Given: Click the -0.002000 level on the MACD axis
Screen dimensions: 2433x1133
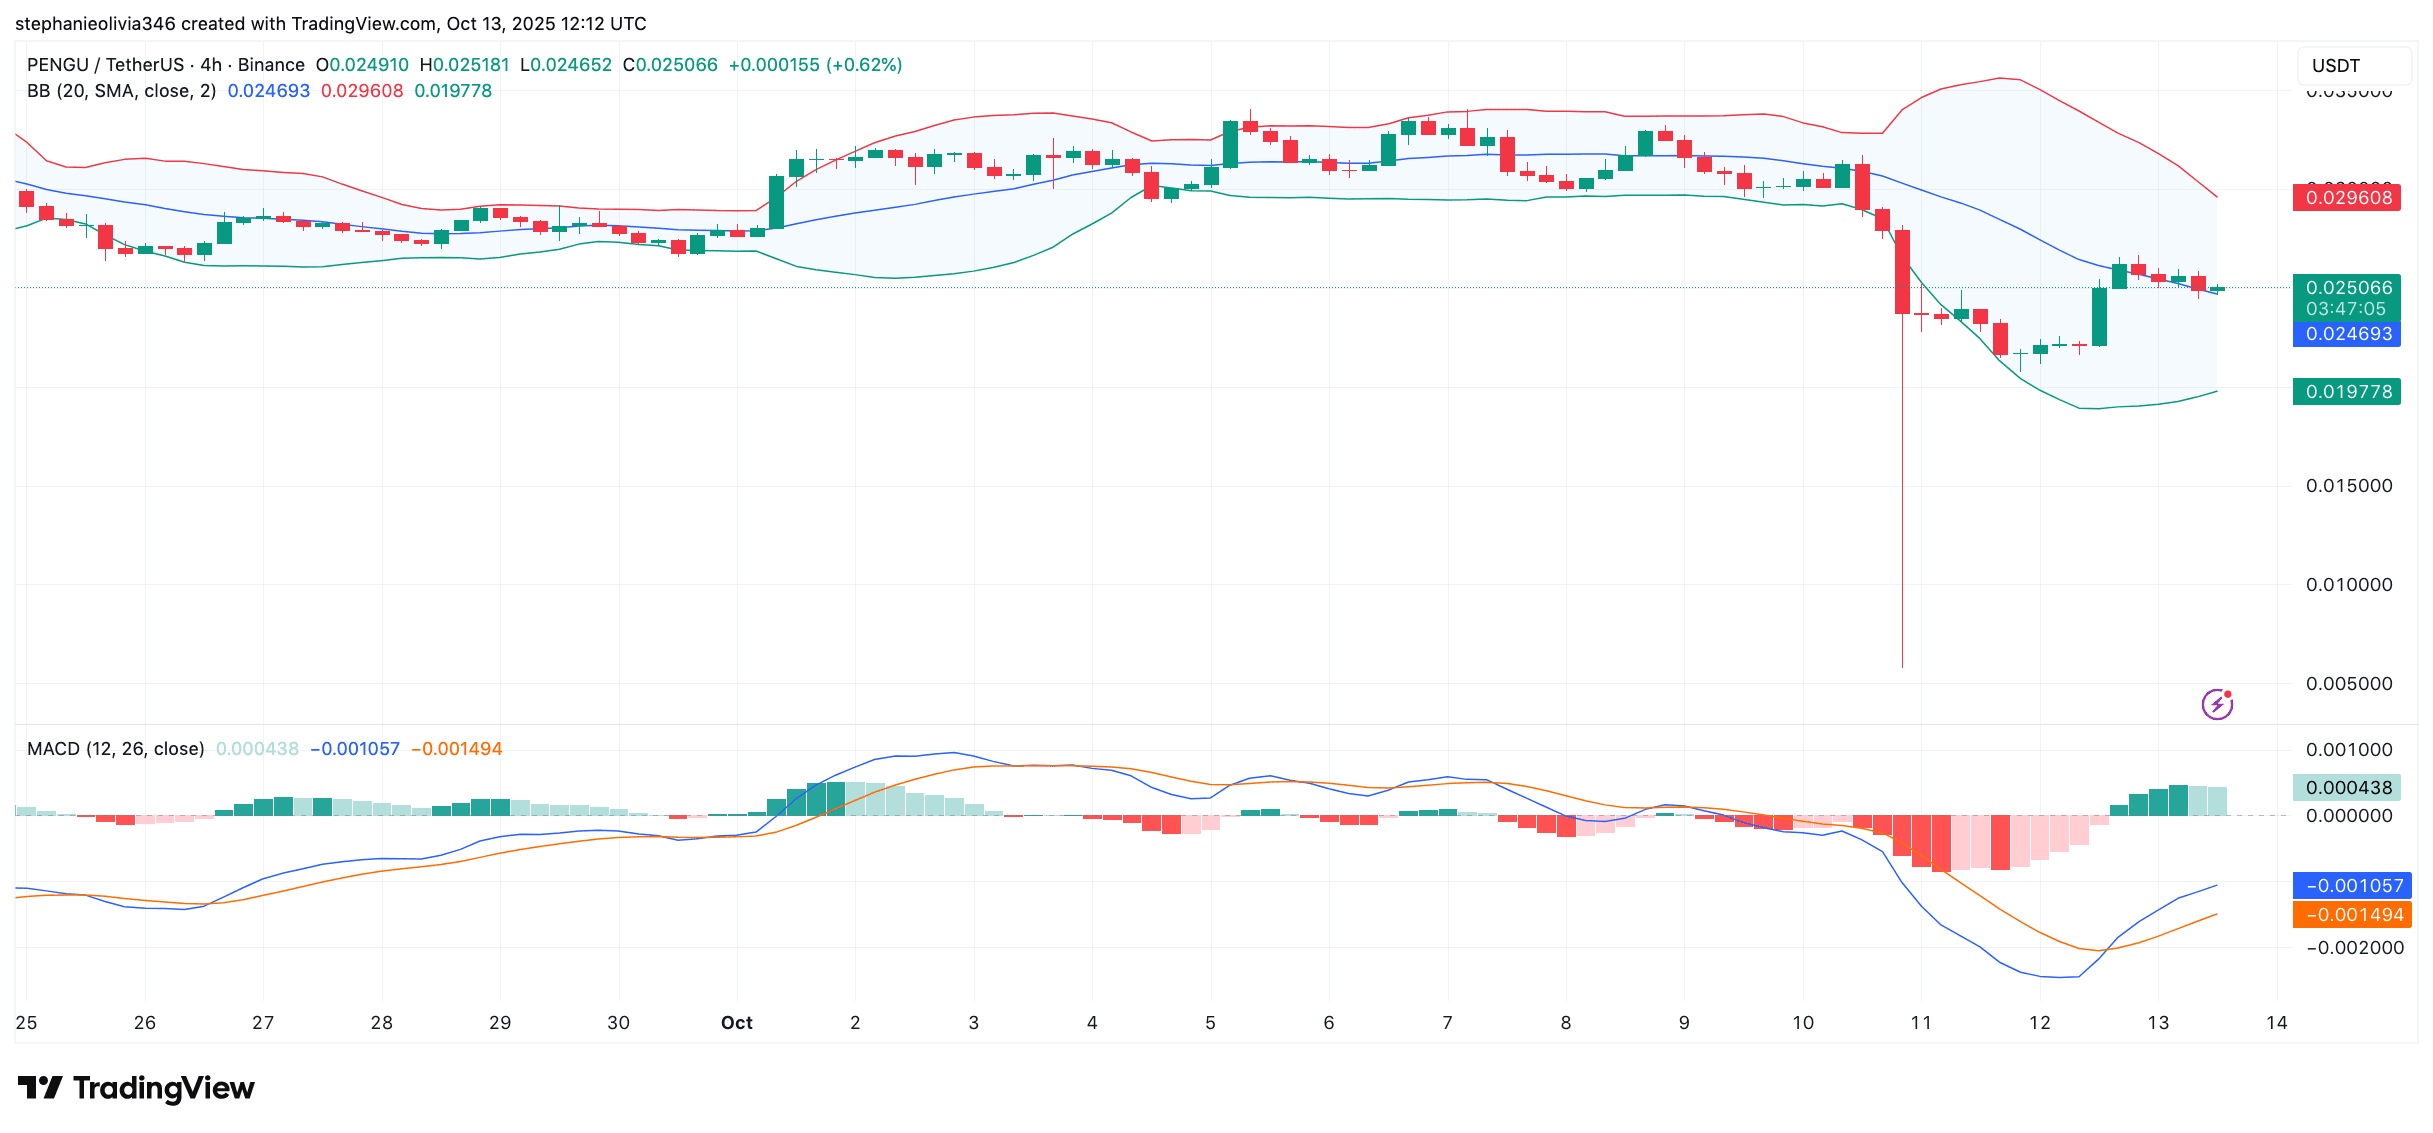Looking at the screenshot, I should click(x=2354, y=948).
